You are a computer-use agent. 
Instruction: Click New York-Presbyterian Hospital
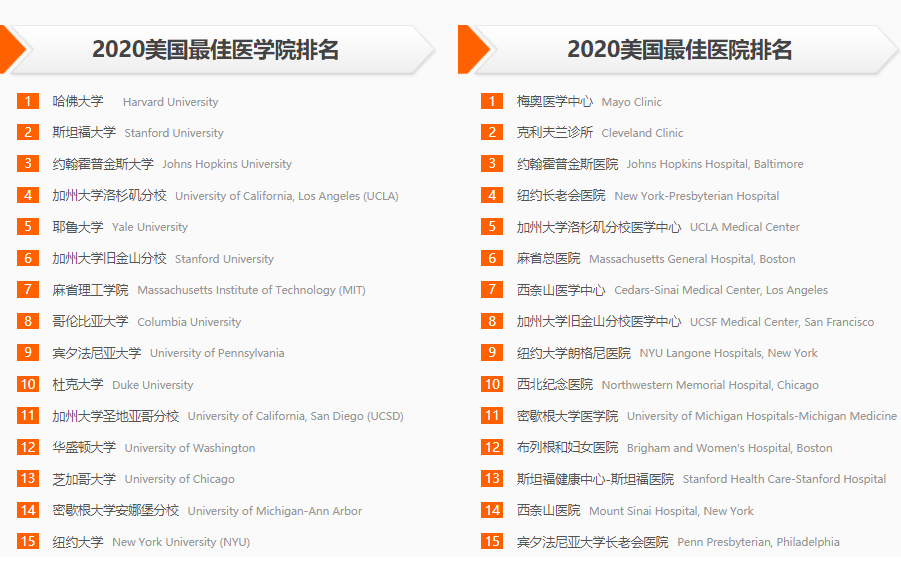click(697, 196)
